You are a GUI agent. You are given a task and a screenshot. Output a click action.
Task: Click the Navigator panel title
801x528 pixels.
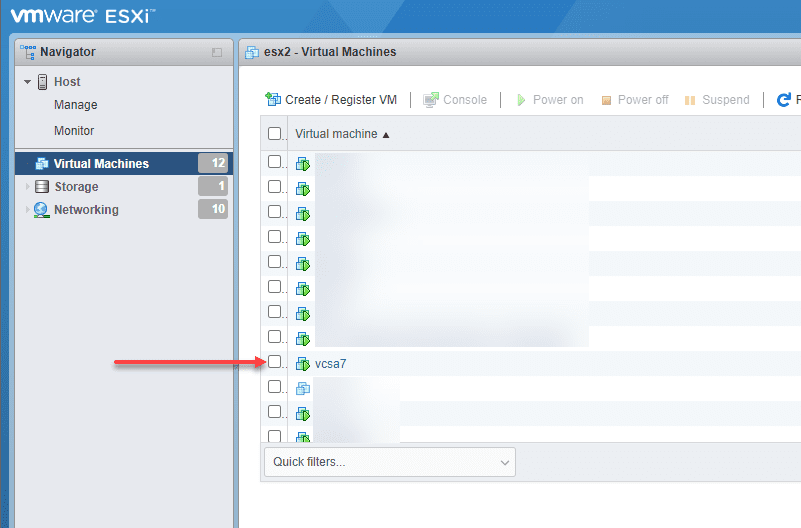[68, 52]
